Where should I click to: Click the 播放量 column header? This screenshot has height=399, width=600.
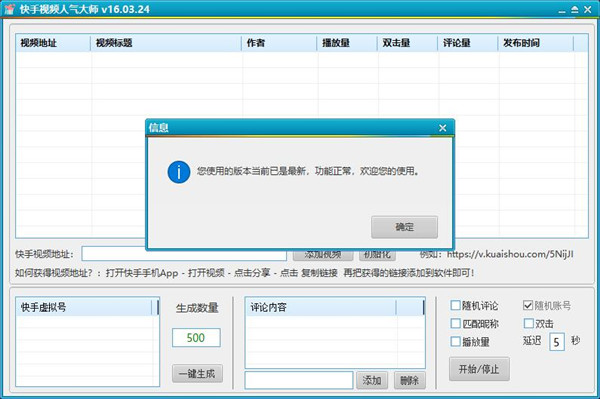[x=347, y=43]
